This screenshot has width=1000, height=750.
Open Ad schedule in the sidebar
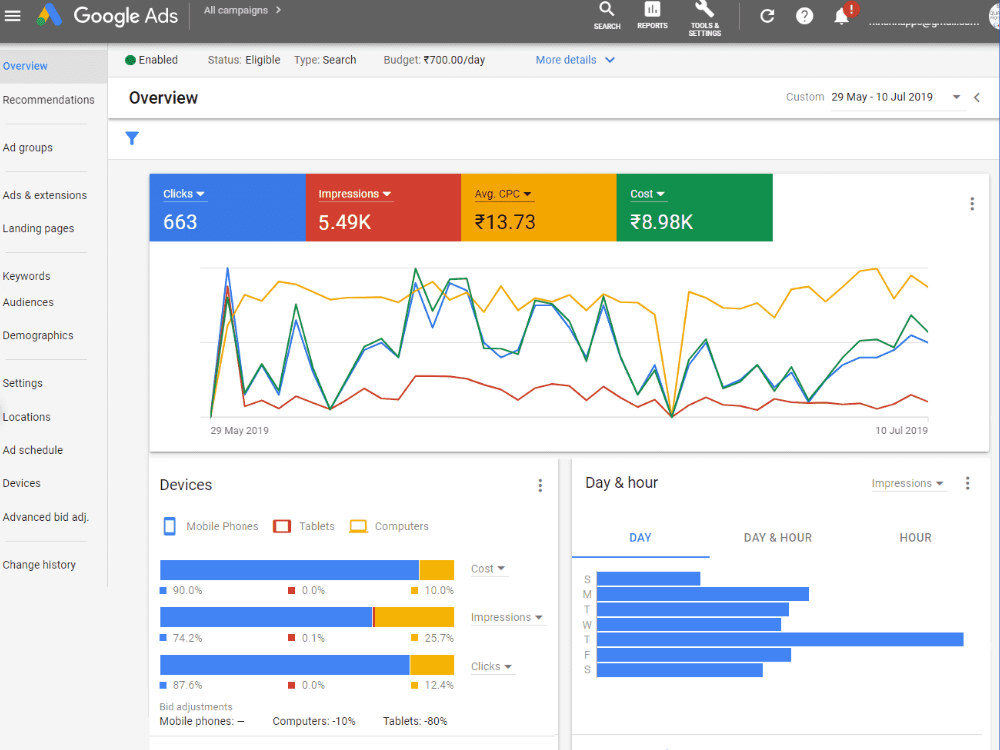point(33,450)
